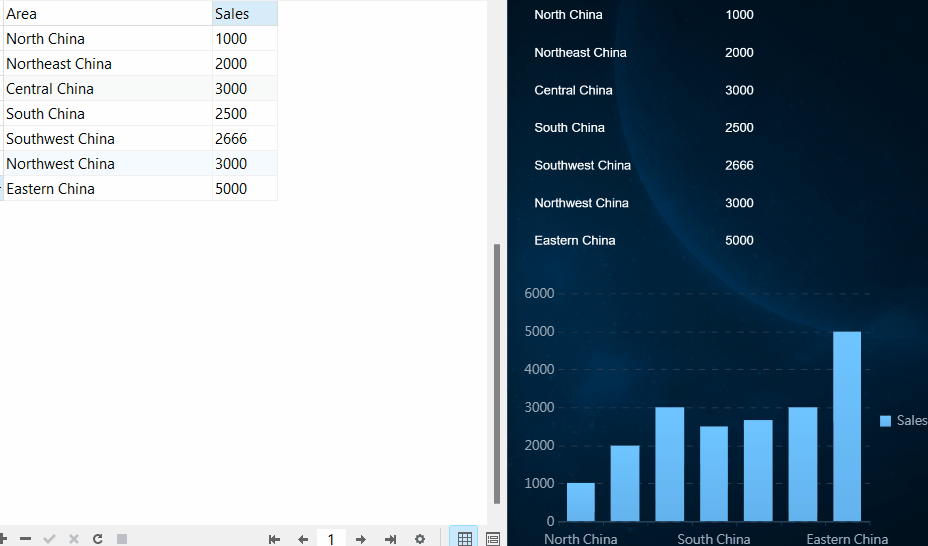Switch to grid view icon
The height and width of the screenshot is (546, 928).
click(465, 538)
